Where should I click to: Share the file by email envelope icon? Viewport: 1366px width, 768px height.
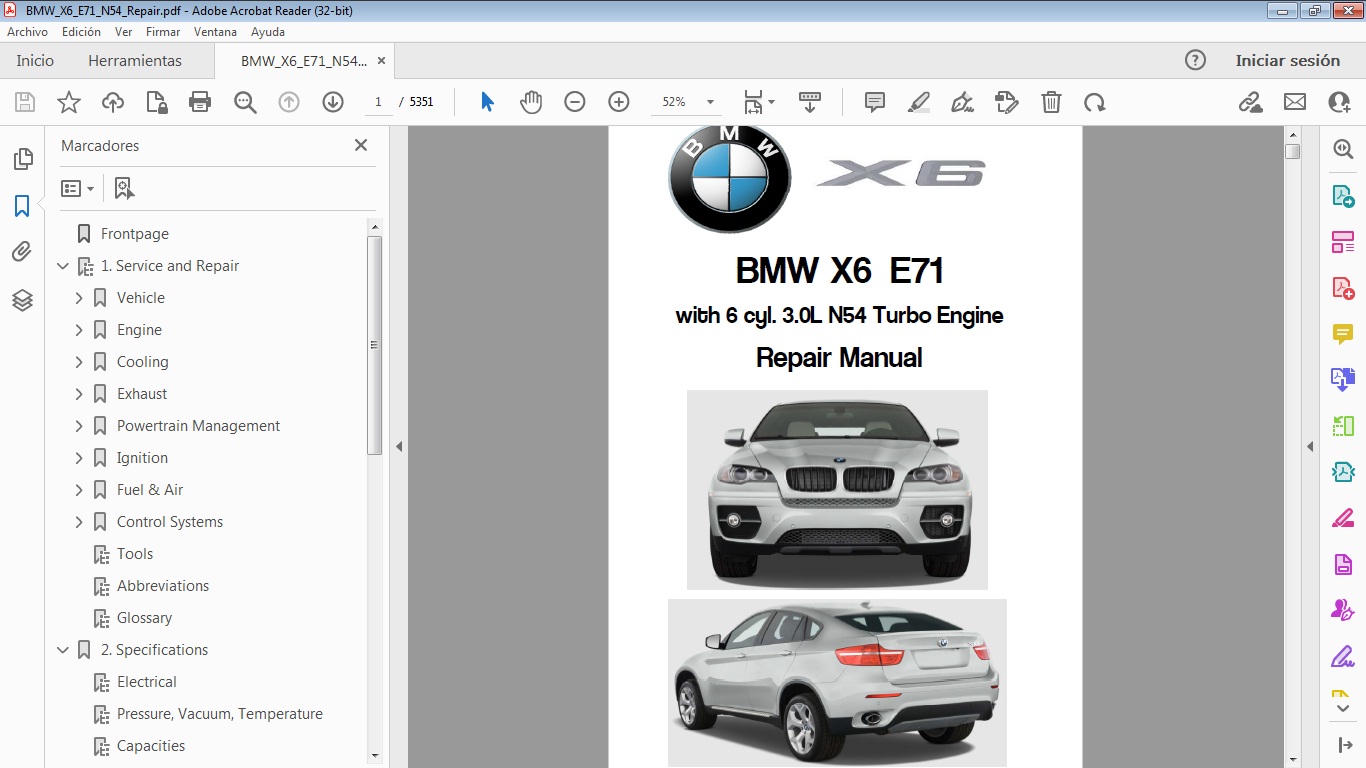coord(1295,102)
